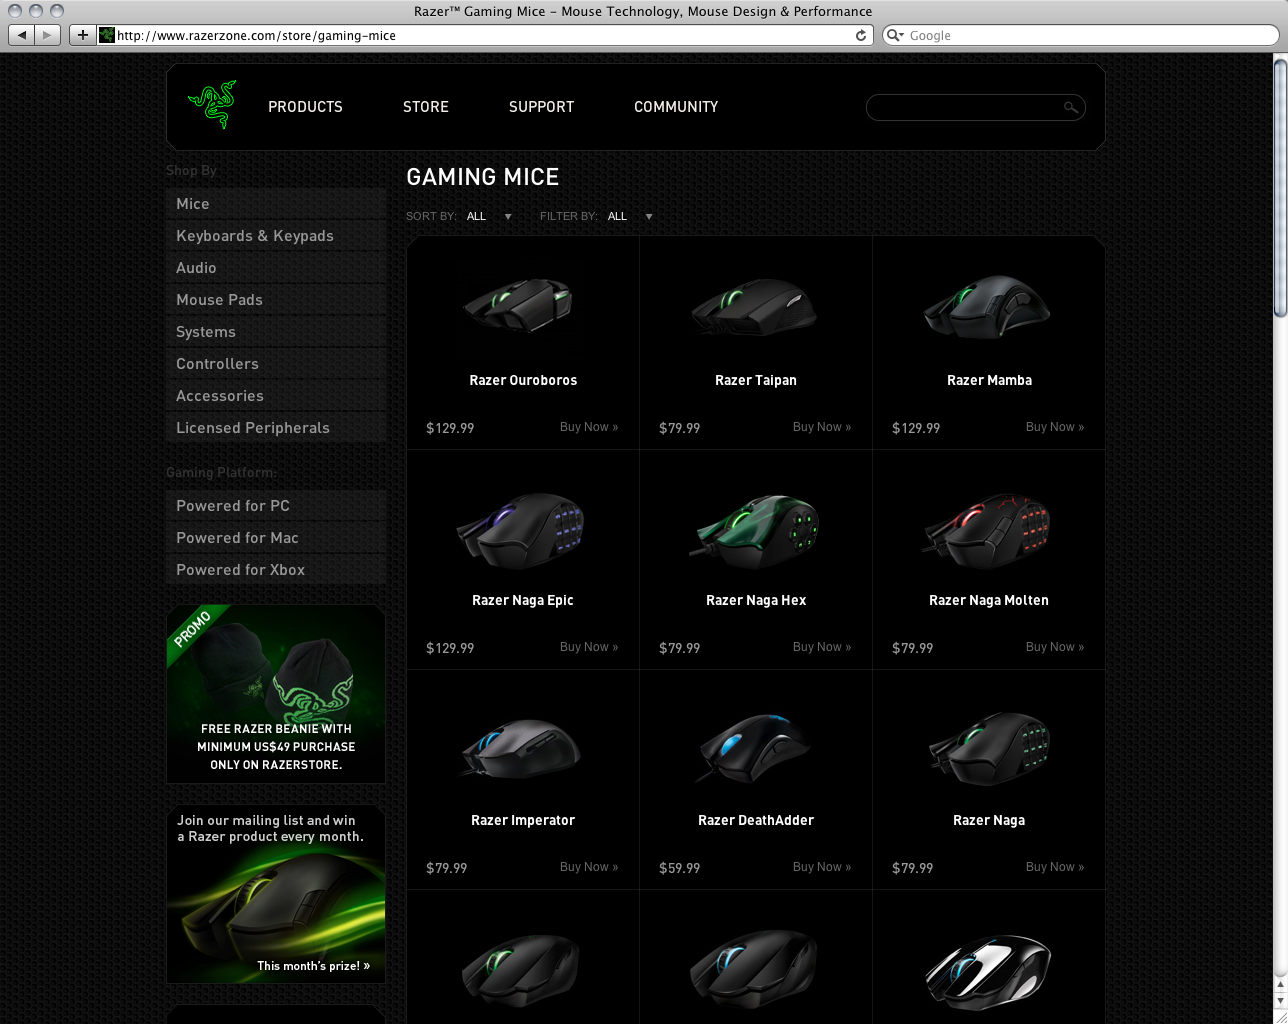Screen dimensions: 1288x1024
Task: Select the Systems category
Action: pyautogui.click(x=276, y=332)
